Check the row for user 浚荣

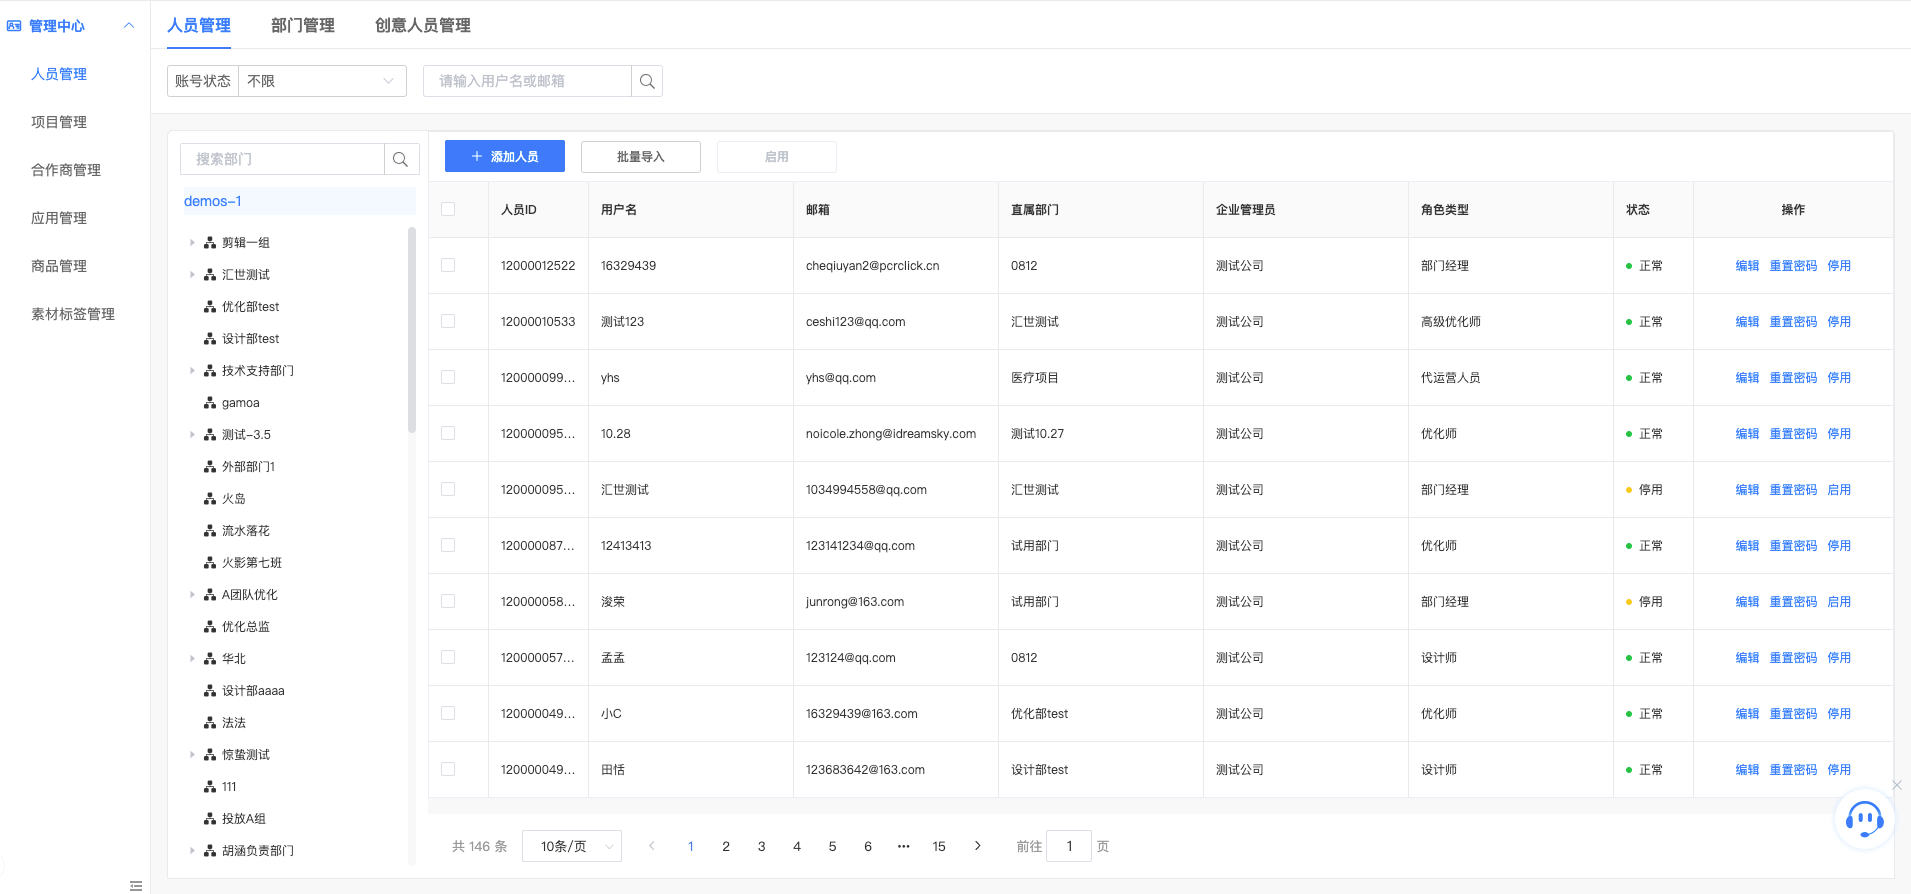coord(448,601)
